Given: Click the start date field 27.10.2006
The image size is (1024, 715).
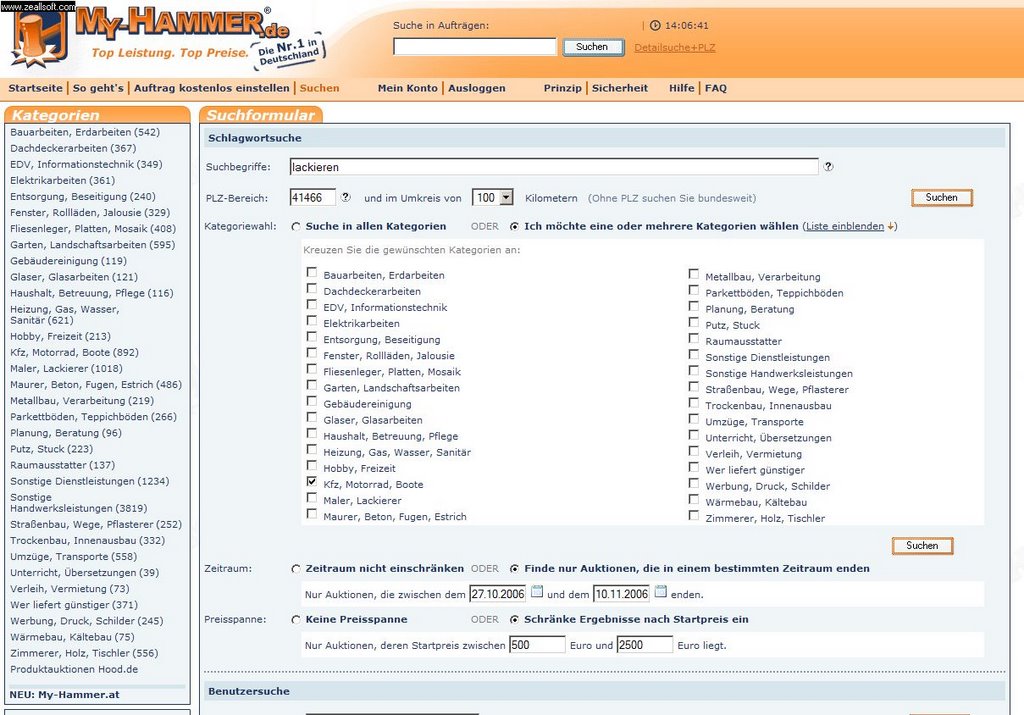Looking at the screenshot, I should [x=498, y=594].
